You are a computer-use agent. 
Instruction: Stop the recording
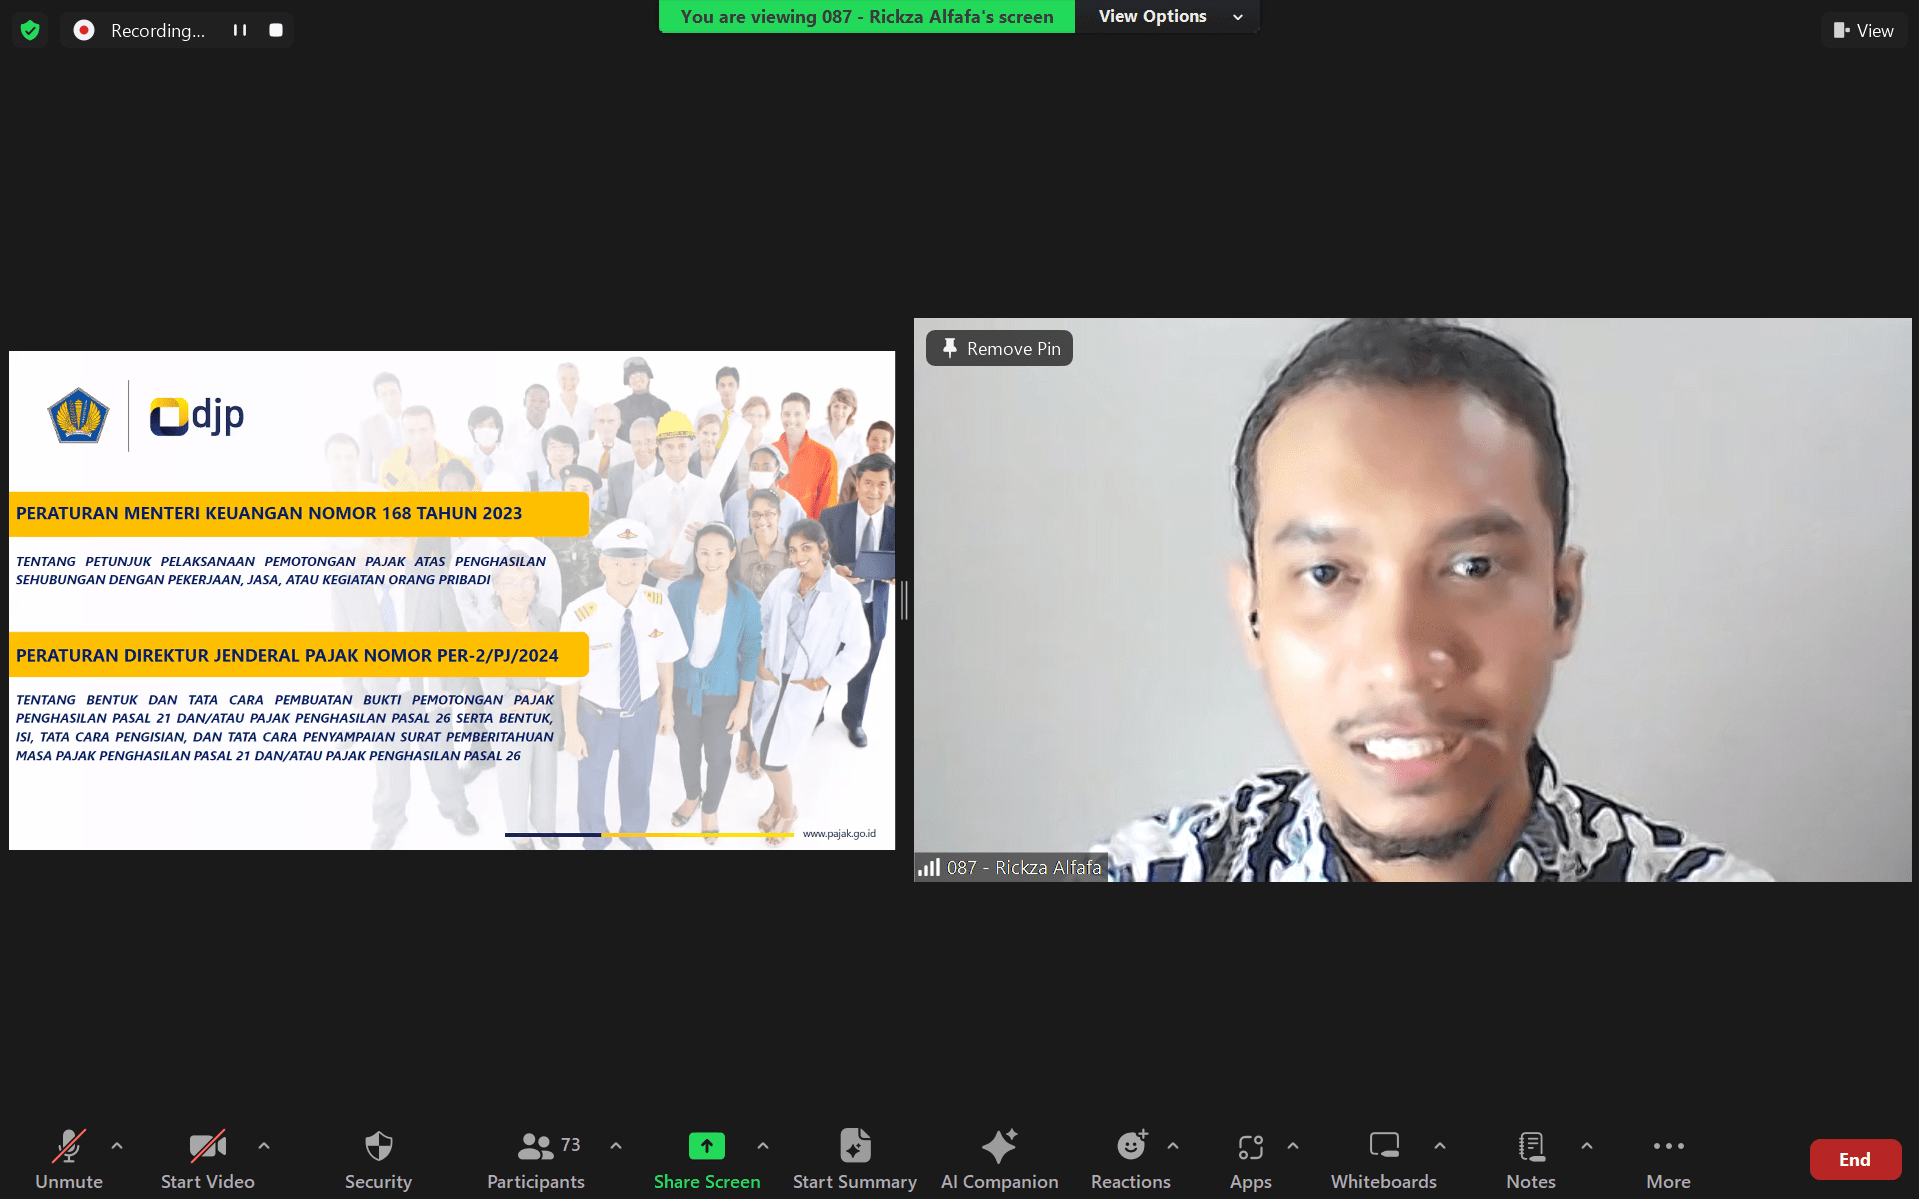276,30
